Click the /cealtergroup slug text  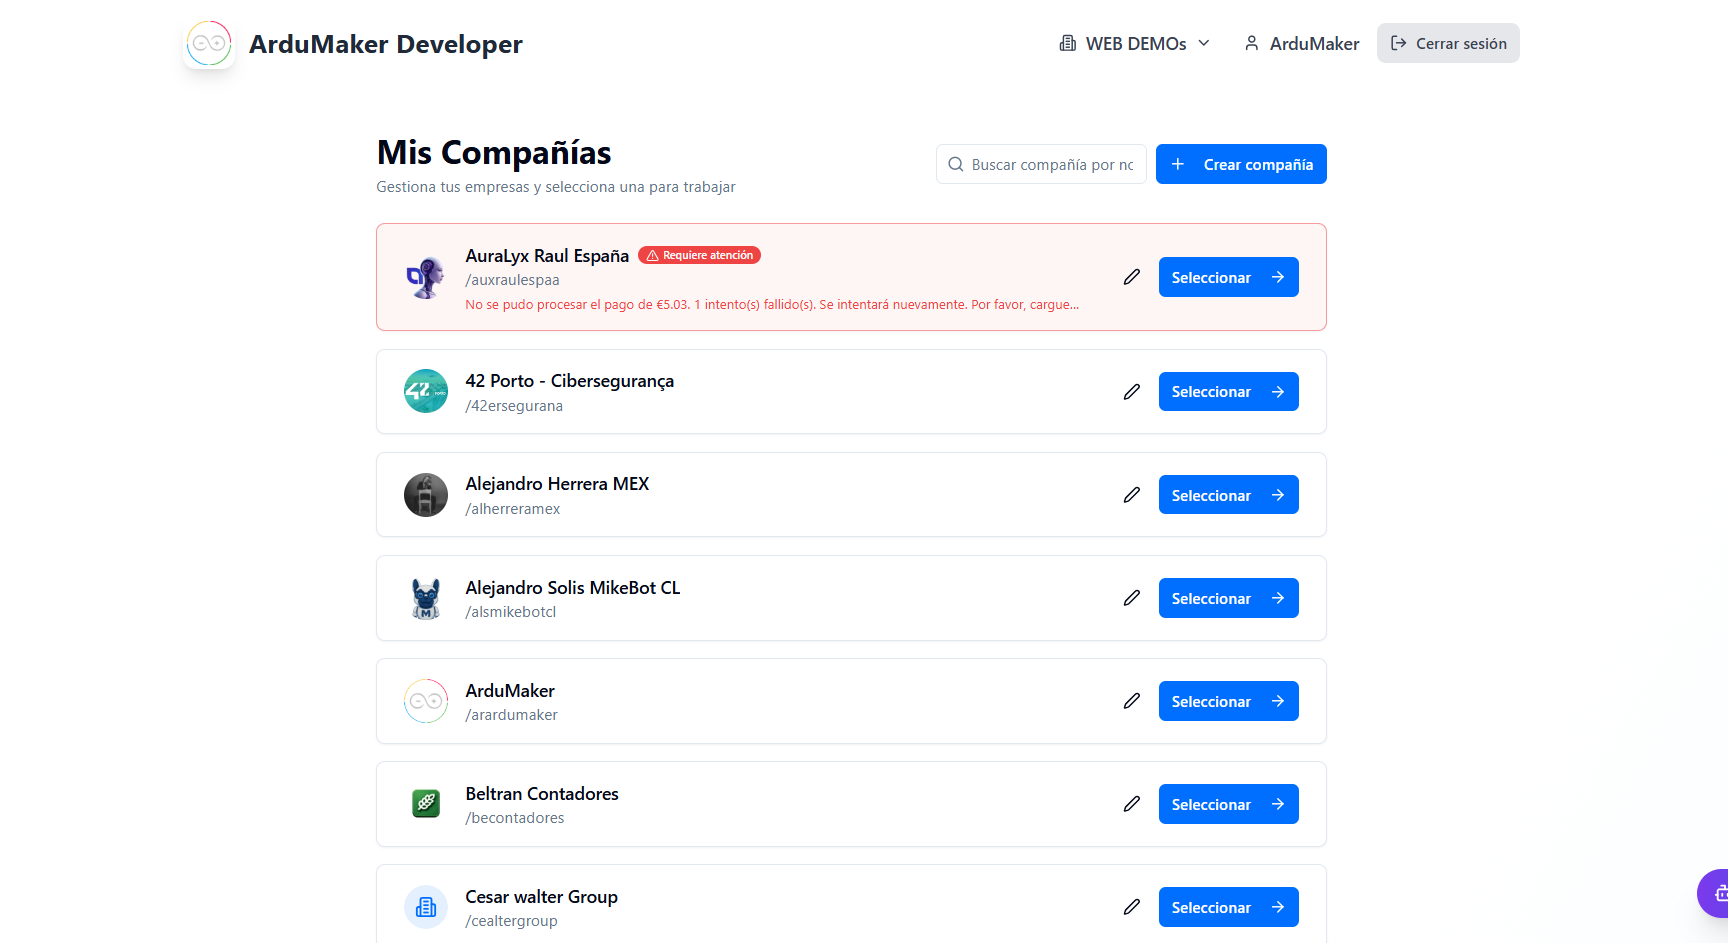coord(511,921)
